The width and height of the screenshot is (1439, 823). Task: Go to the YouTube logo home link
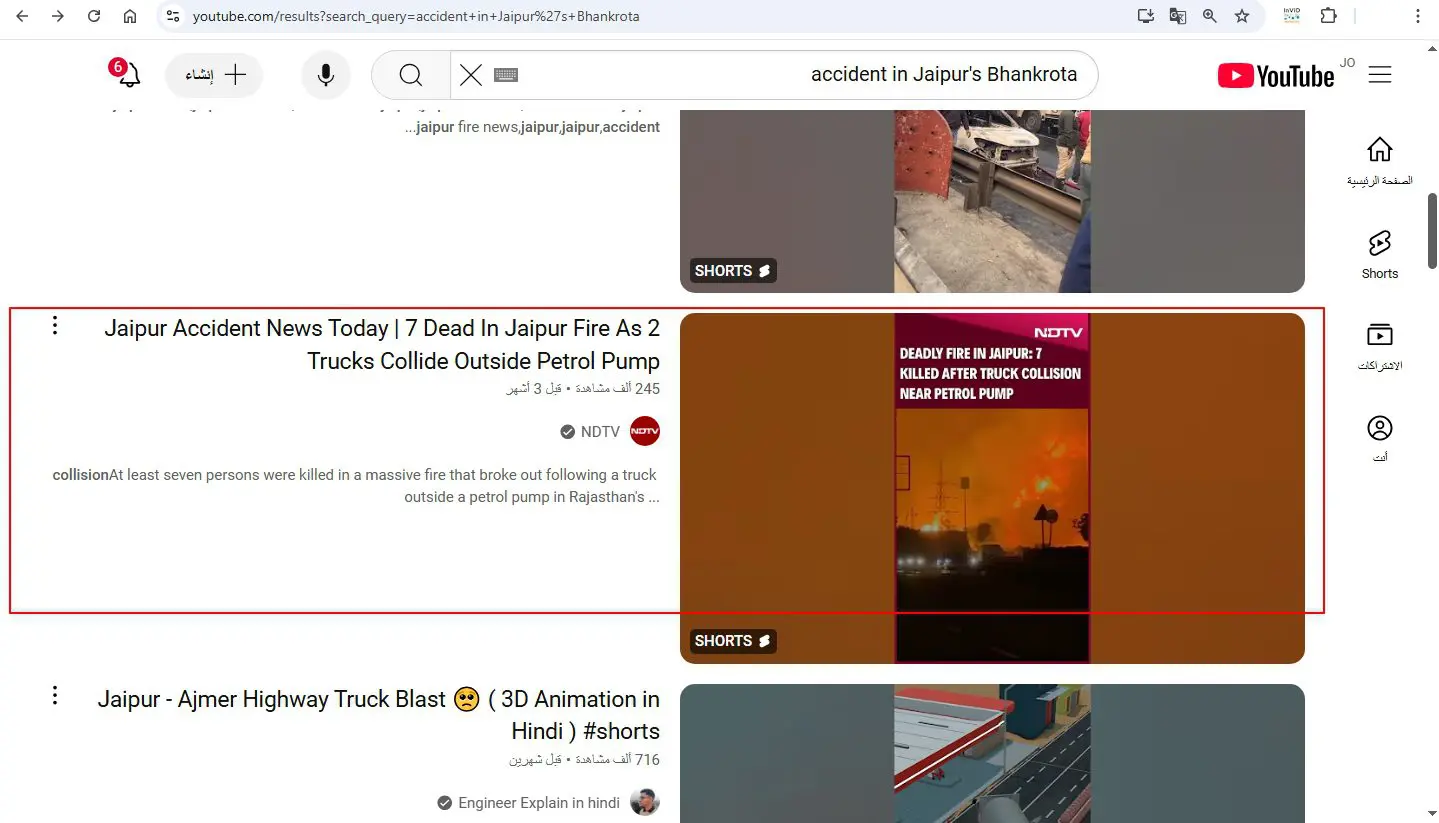1276,75
